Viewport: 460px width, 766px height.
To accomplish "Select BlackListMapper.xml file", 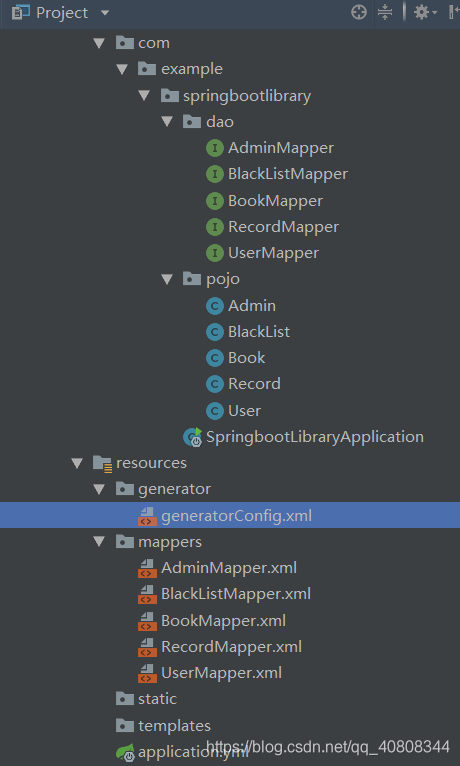I will pyautogui.click(x=236, y=594).
